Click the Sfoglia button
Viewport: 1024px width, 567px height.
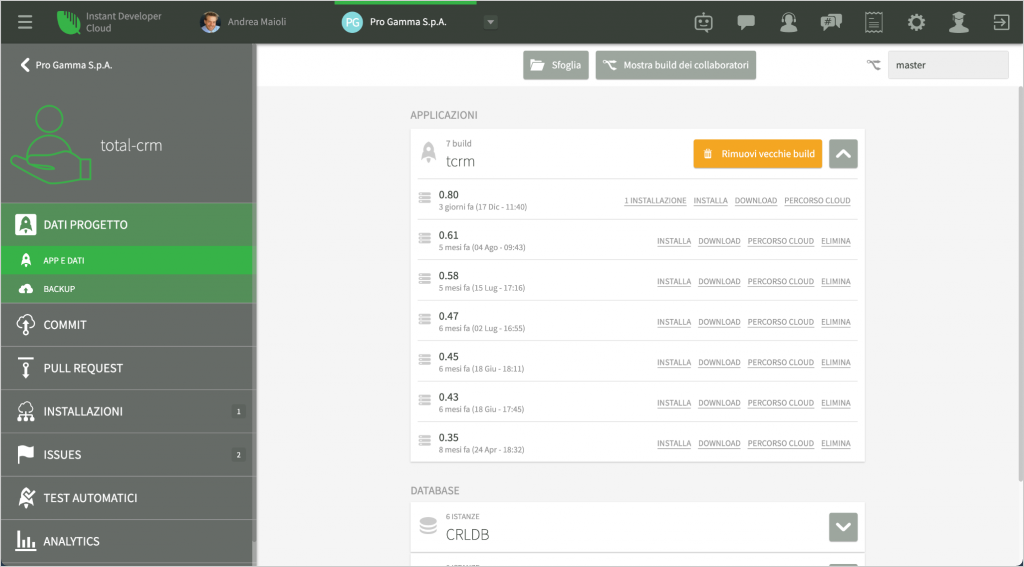pyautogui.click(x=556, y=65)
